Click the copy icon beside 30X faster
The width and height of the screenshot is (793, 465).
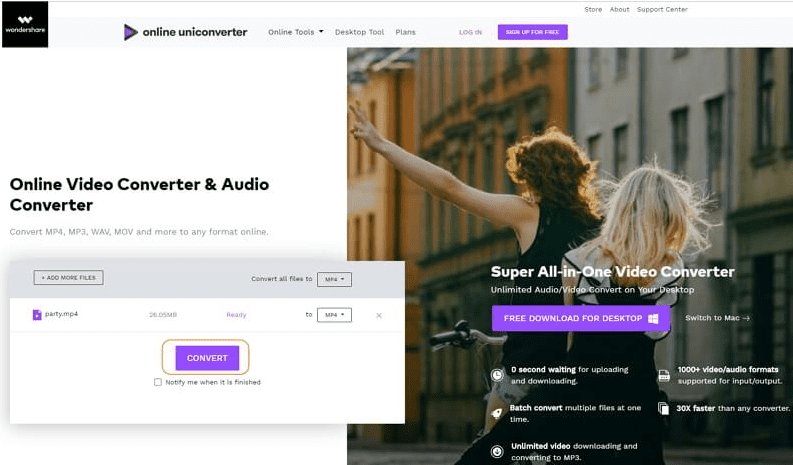pos(664,408)
